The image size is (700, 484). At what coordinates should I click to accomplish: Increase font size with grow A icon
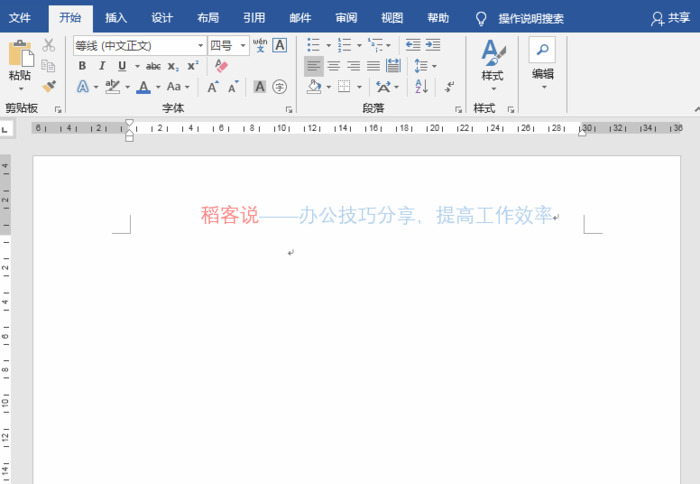213,87
